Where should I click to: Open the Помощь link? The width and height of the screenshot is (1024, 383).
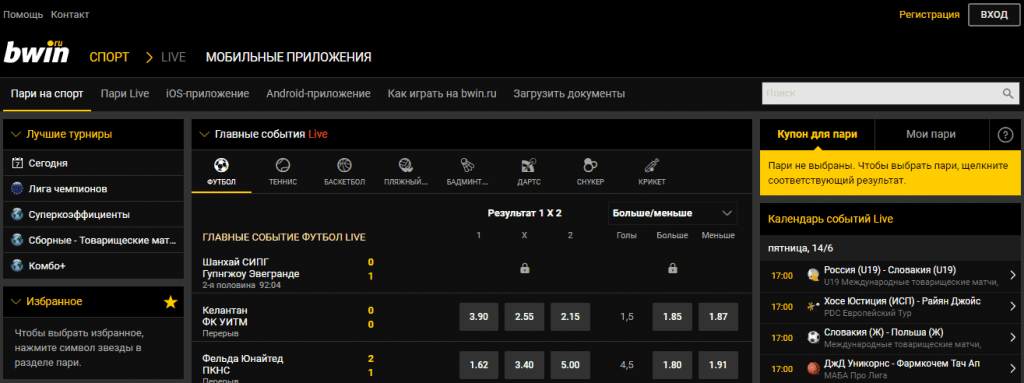24,14
